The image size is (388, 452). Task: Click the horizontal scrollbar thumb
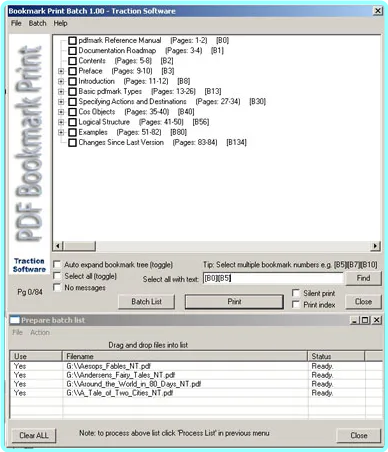(79, 246)
